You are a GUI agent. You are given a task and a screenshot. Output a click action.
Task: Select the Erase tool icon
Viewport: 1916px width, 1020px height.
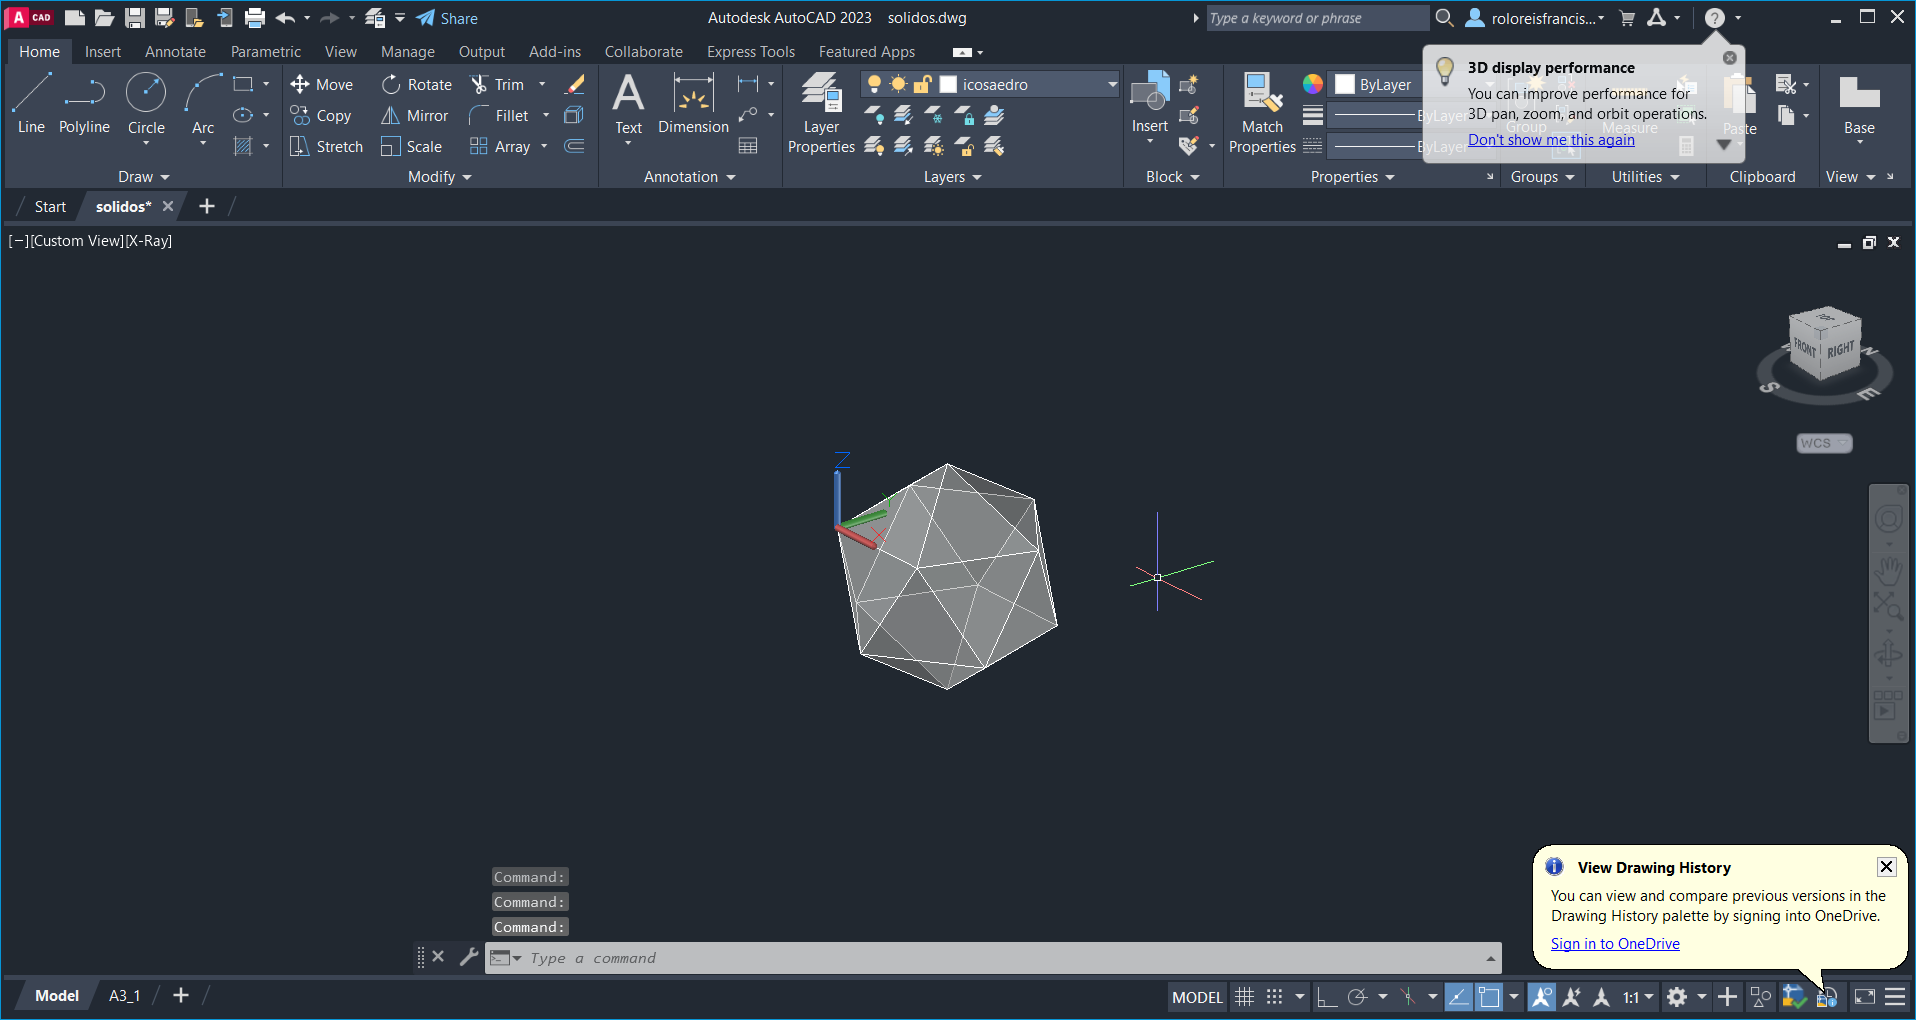(x=575, y=85)
